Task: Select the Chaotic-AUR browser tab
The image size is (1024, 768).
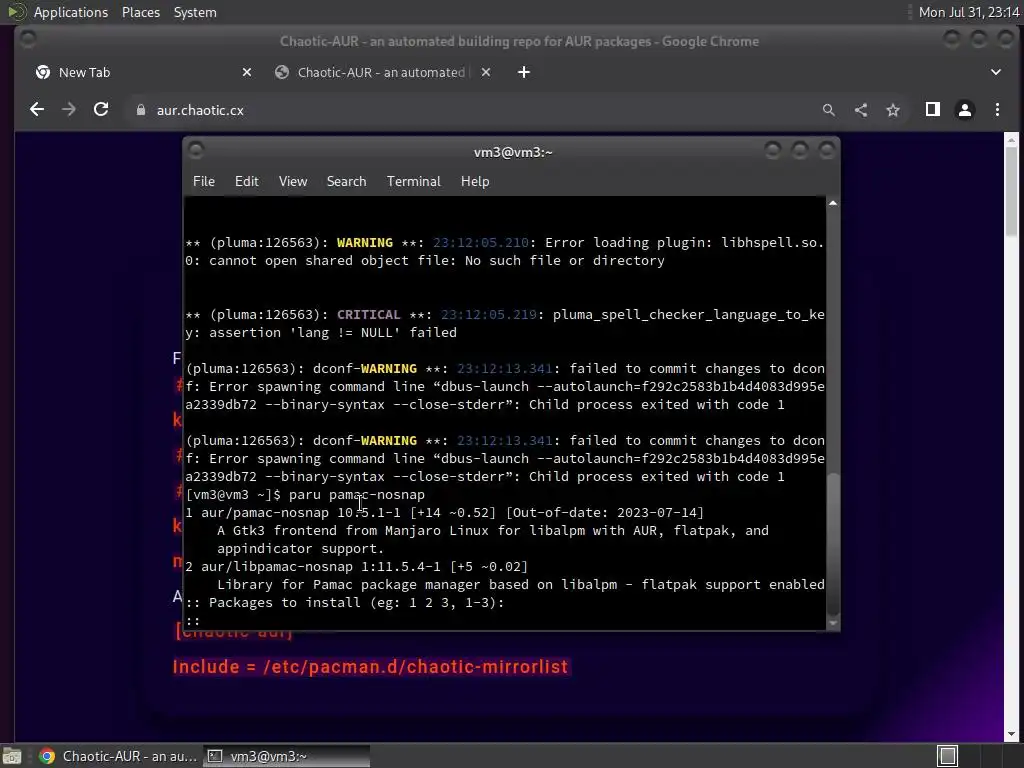Action: (x=382, y=72)
